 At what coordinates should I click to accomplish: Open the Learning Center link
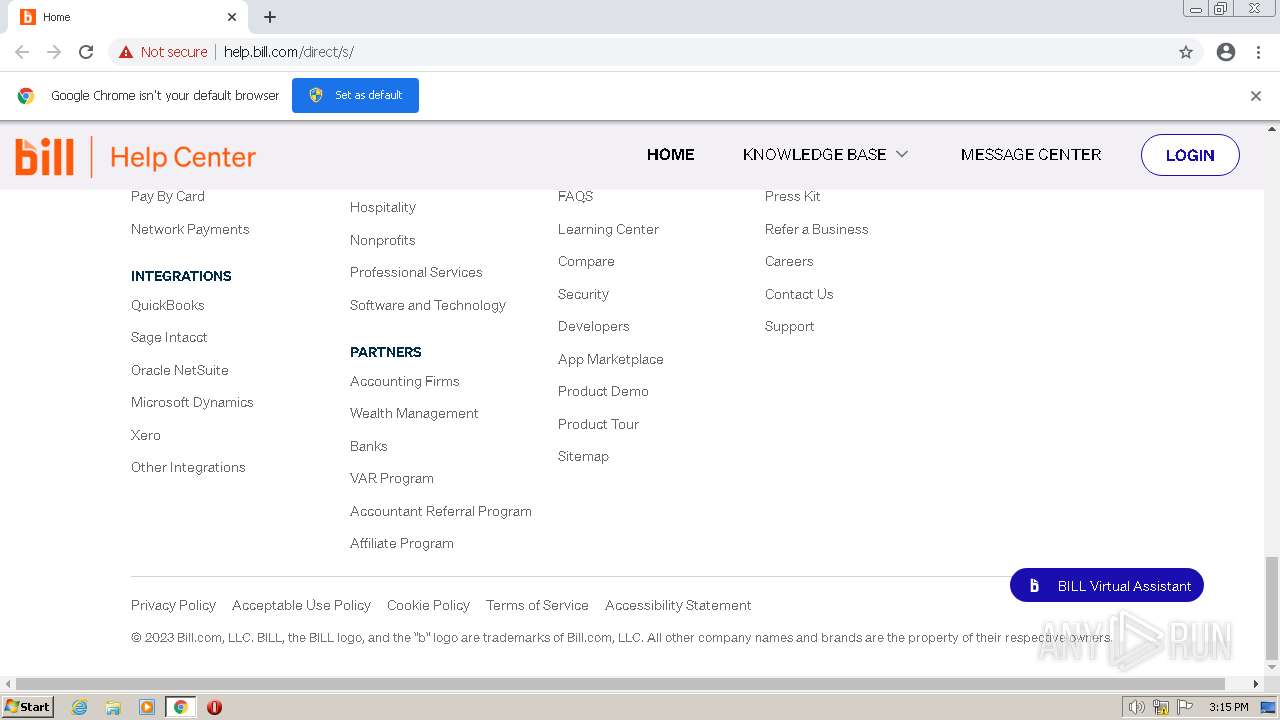608,229
